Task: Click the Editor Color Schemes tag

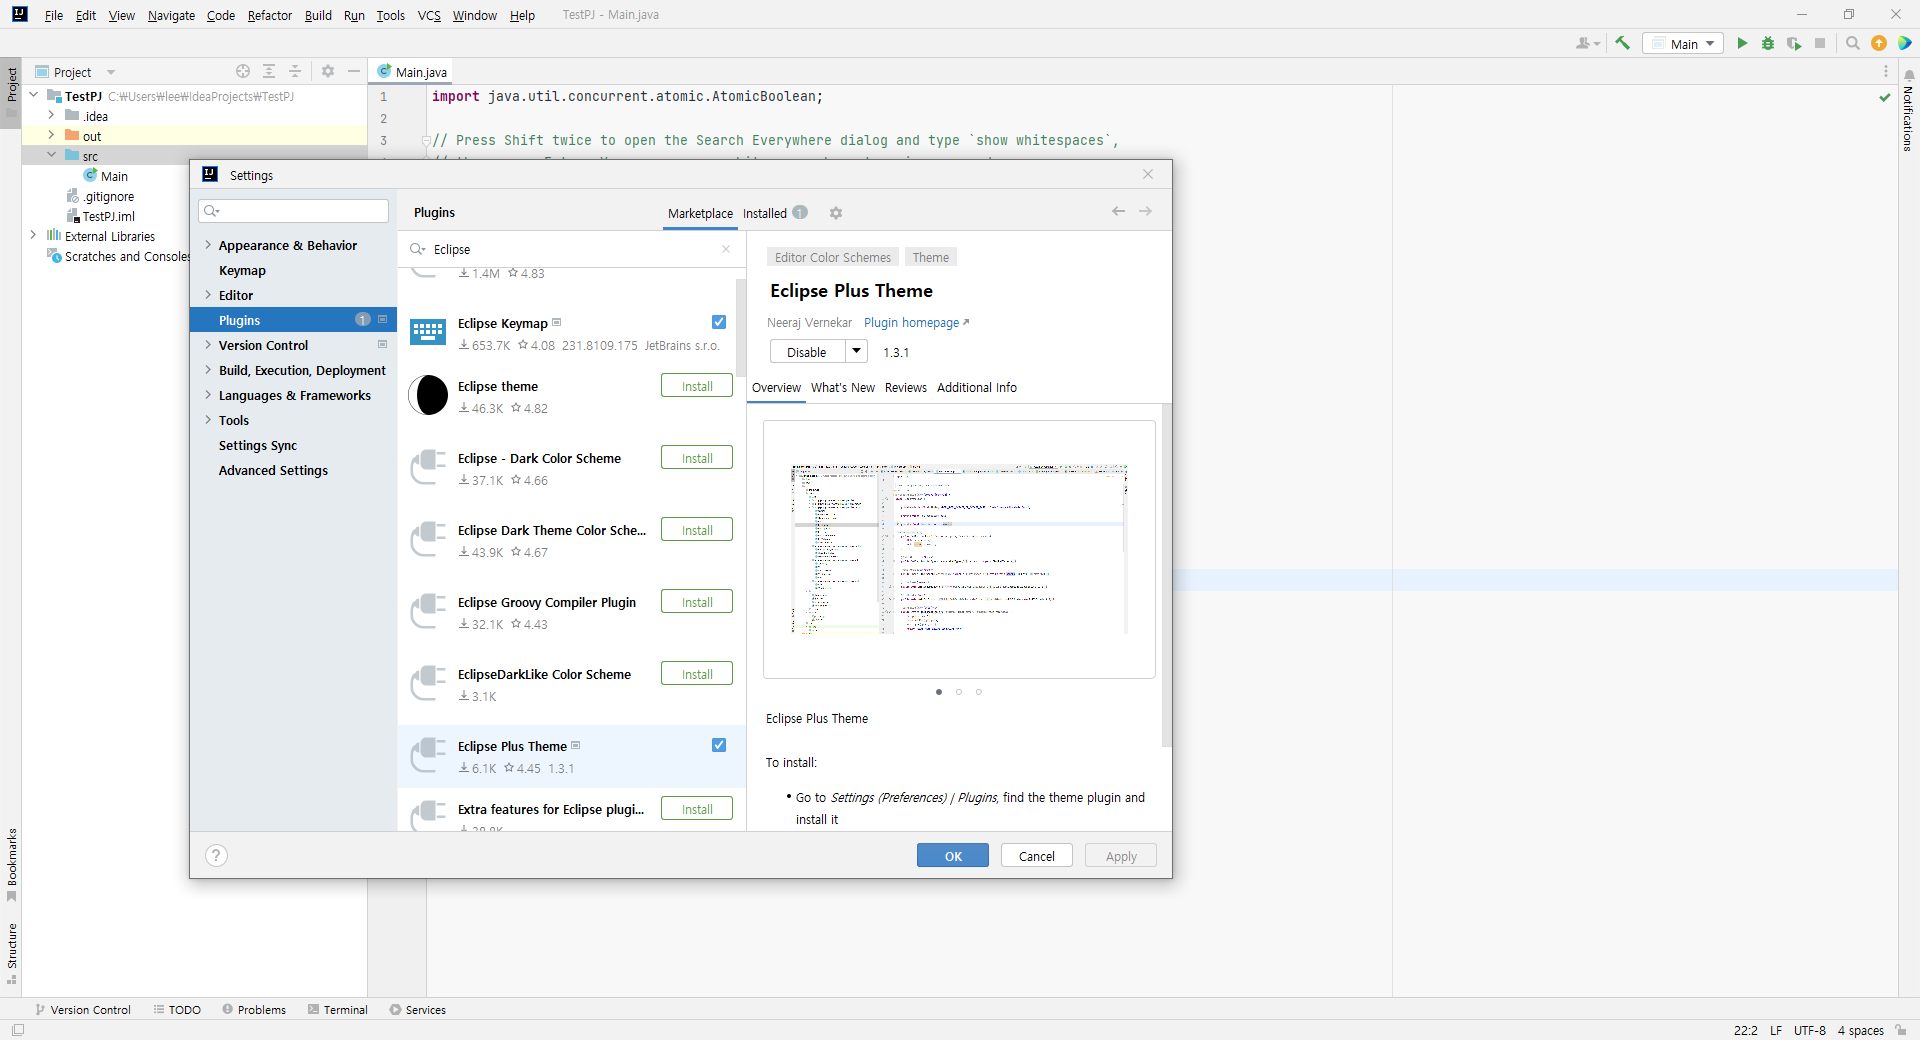Action: point(832,257)
